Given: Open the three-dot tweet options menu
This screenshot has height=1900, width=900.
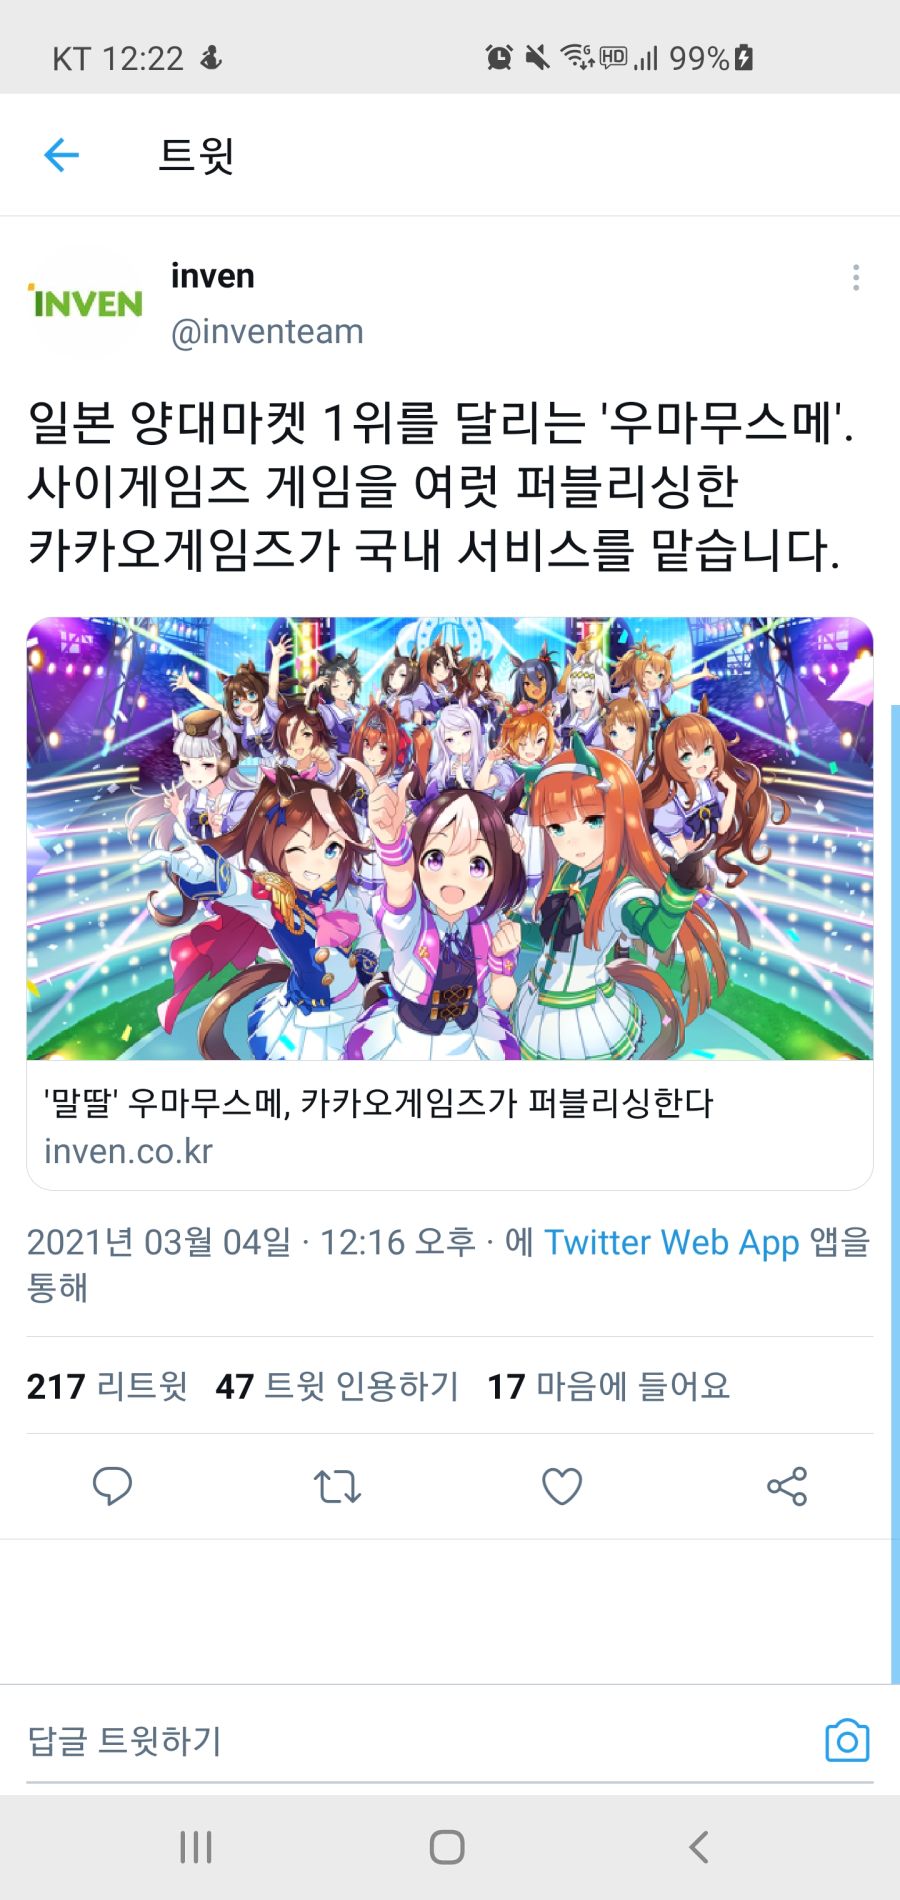Looking at the screenshot, I should click(856, 277).
